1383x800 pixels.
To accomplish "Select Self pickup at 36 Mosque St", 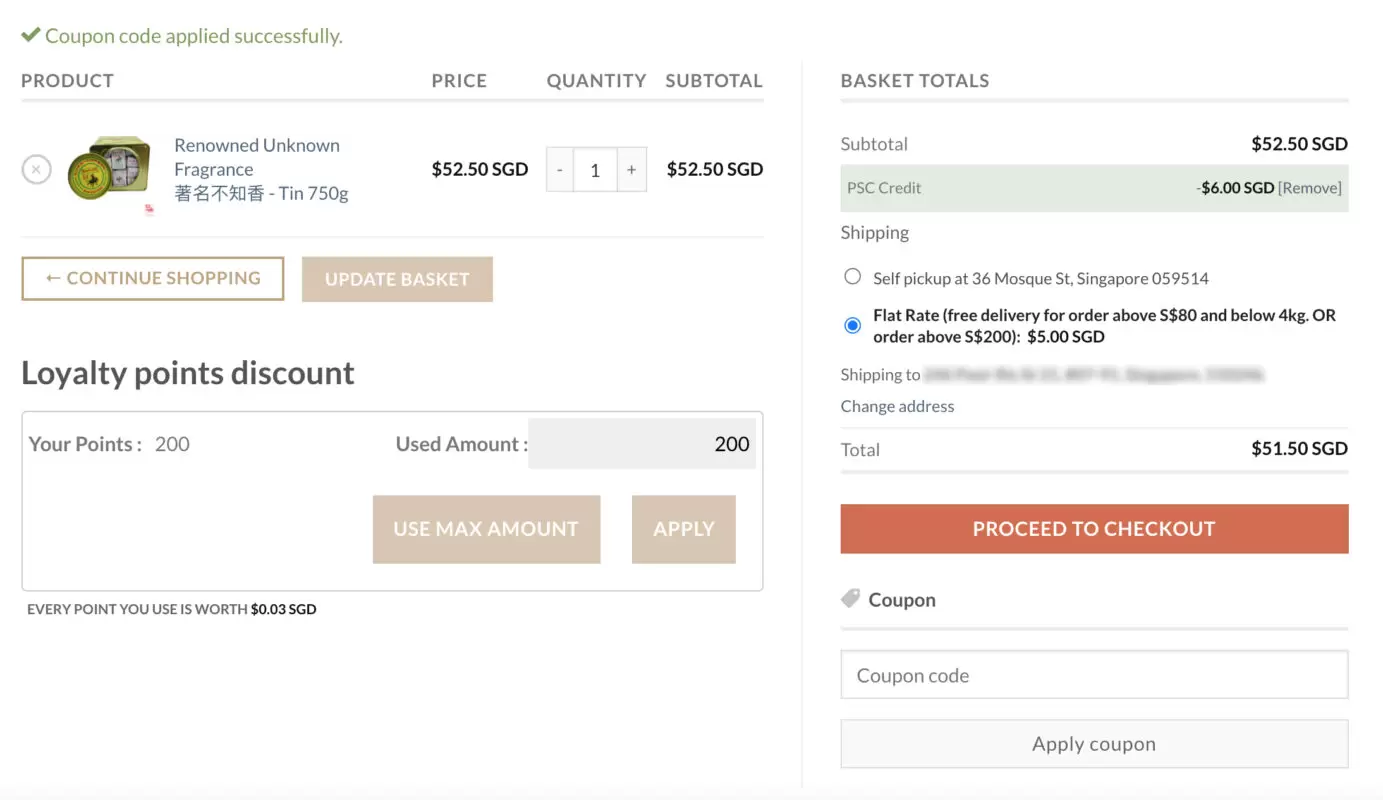I will tap(852, 277).
